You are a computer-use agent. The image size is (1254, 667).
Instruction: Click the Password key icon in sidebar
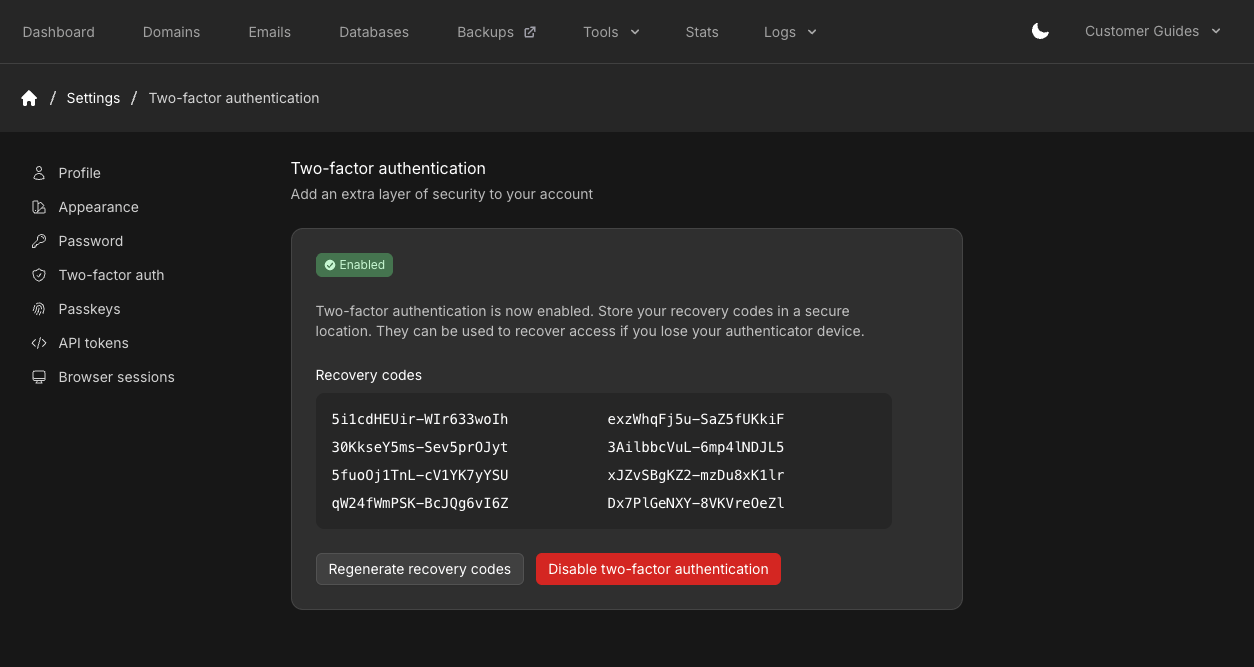pos(39,241)
